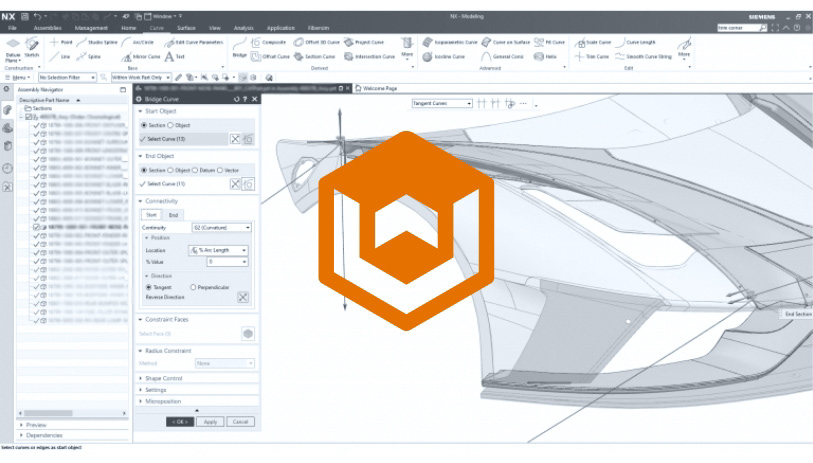Click the Isoparametric Curve tool
The width and height of the screenshot is (813, 463).
point(450,42)
